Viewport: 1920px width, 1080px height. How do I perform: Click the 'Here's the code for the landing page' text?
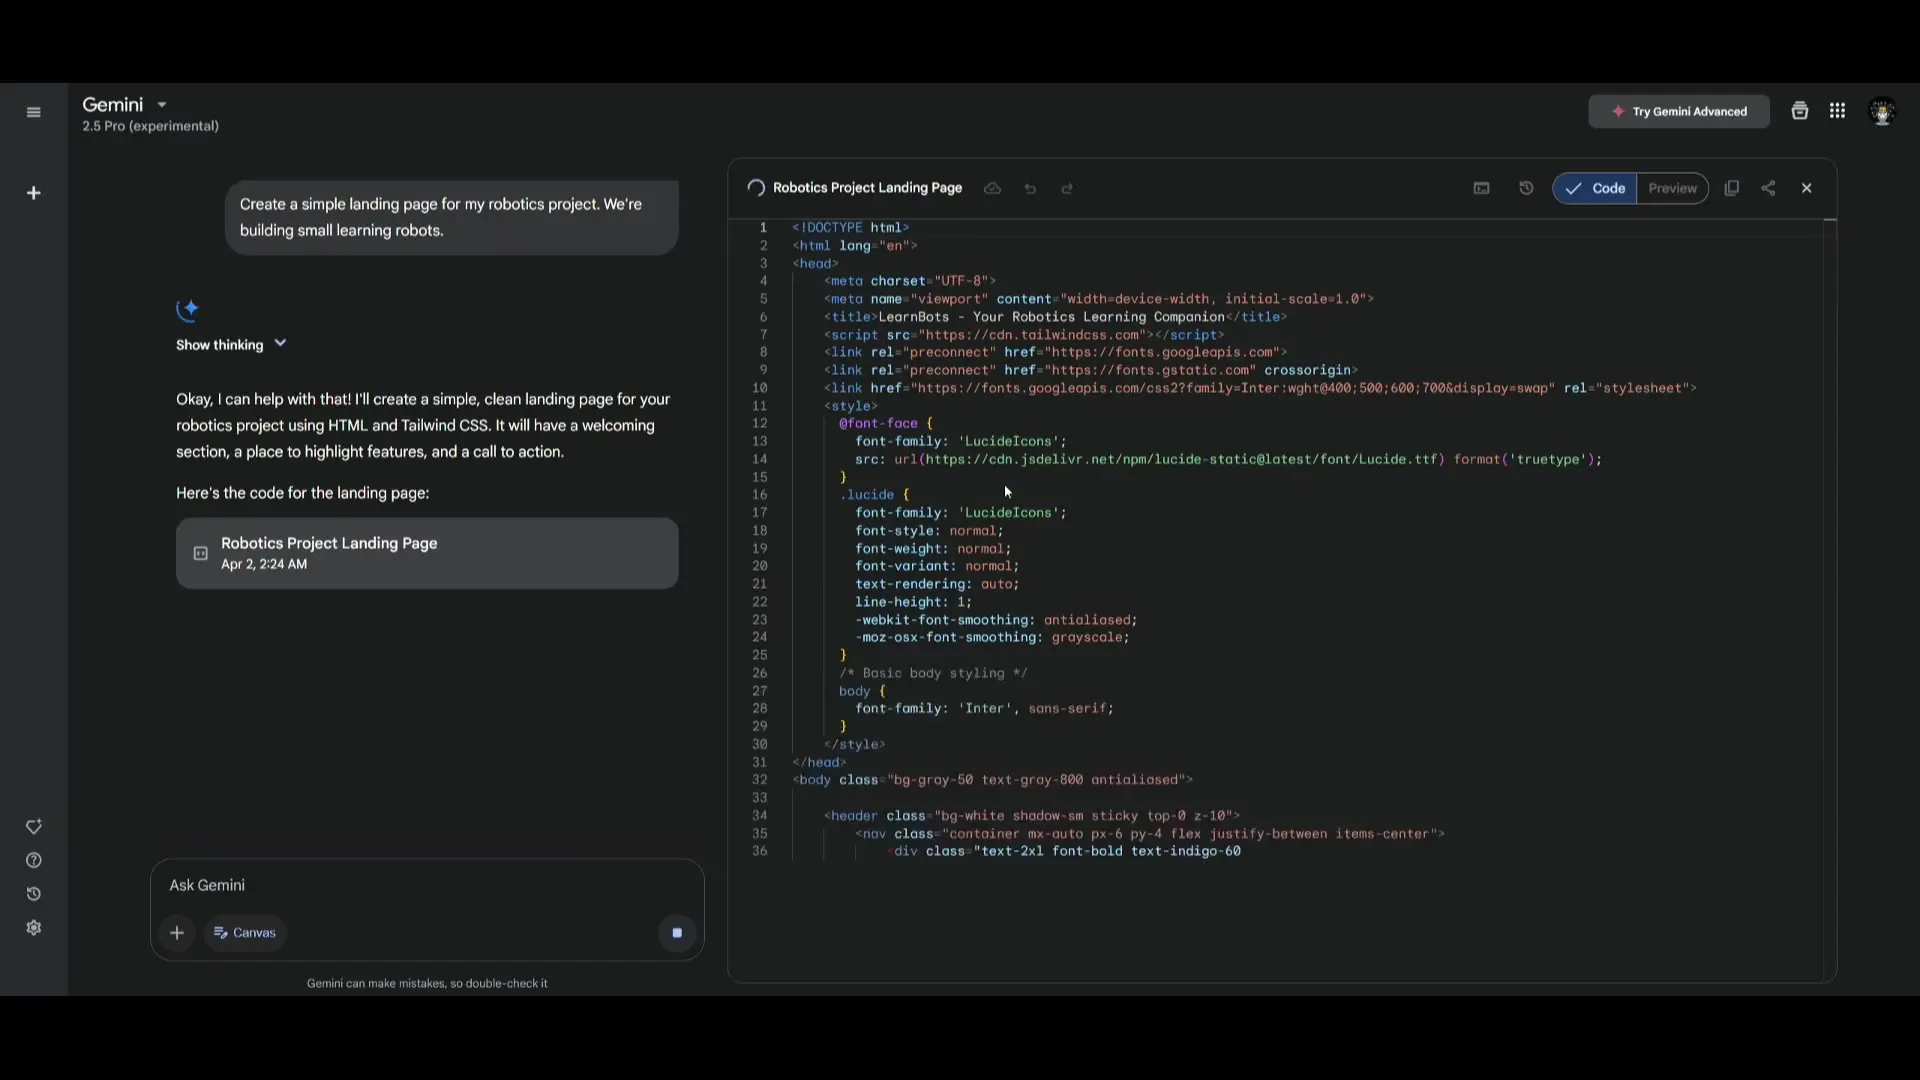tap(302, 493)
